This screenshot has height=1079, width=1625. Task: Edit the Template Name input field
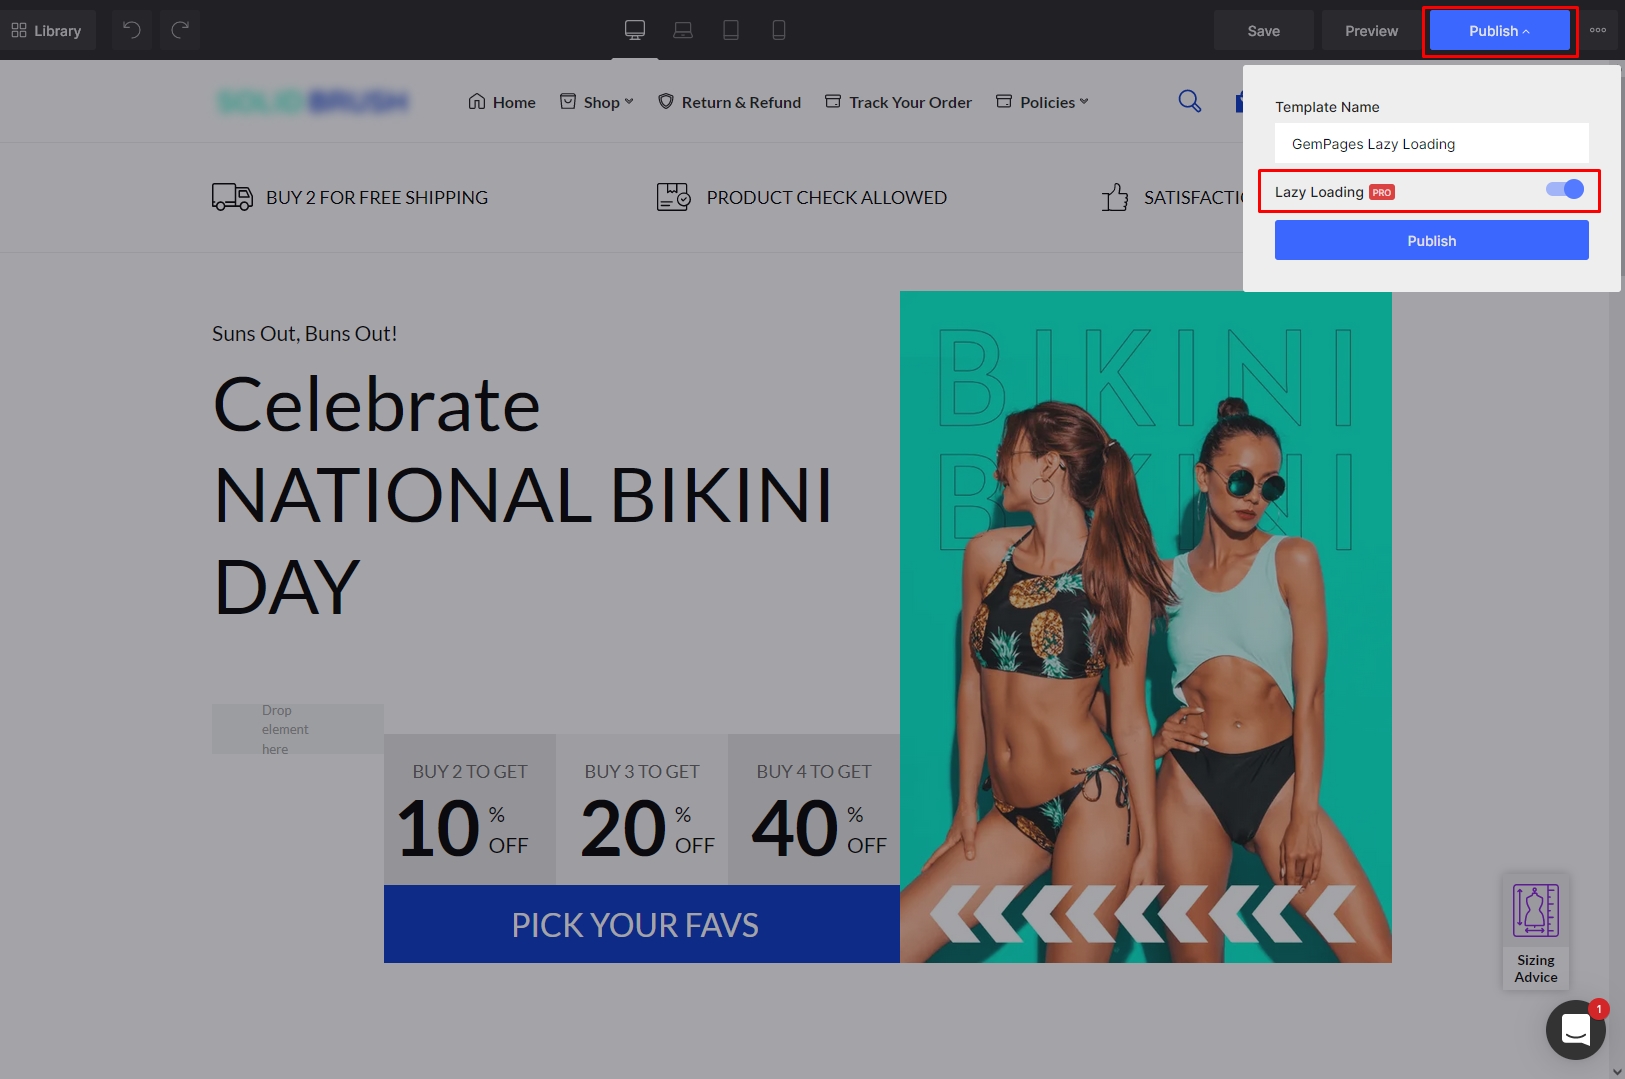(1431, 143)
